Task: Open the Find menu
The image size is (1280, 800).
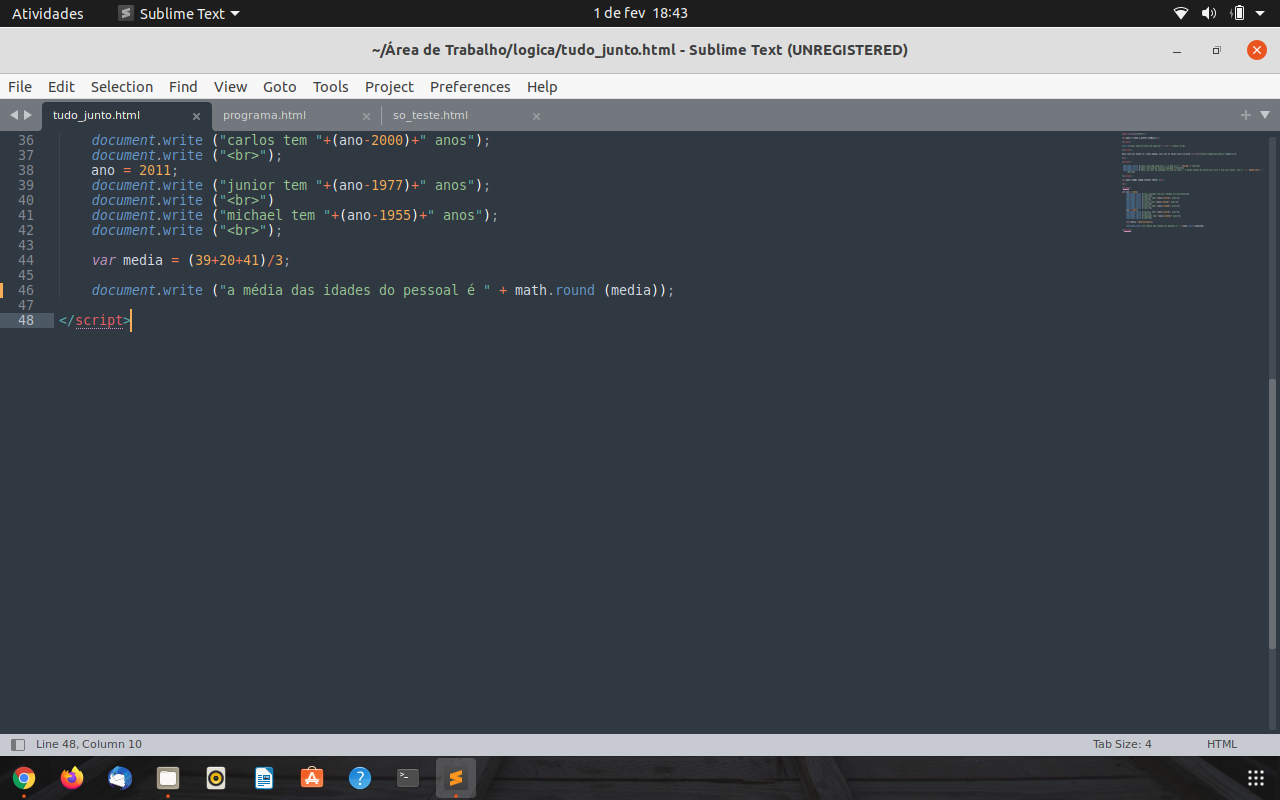Action: click(183, 87)
